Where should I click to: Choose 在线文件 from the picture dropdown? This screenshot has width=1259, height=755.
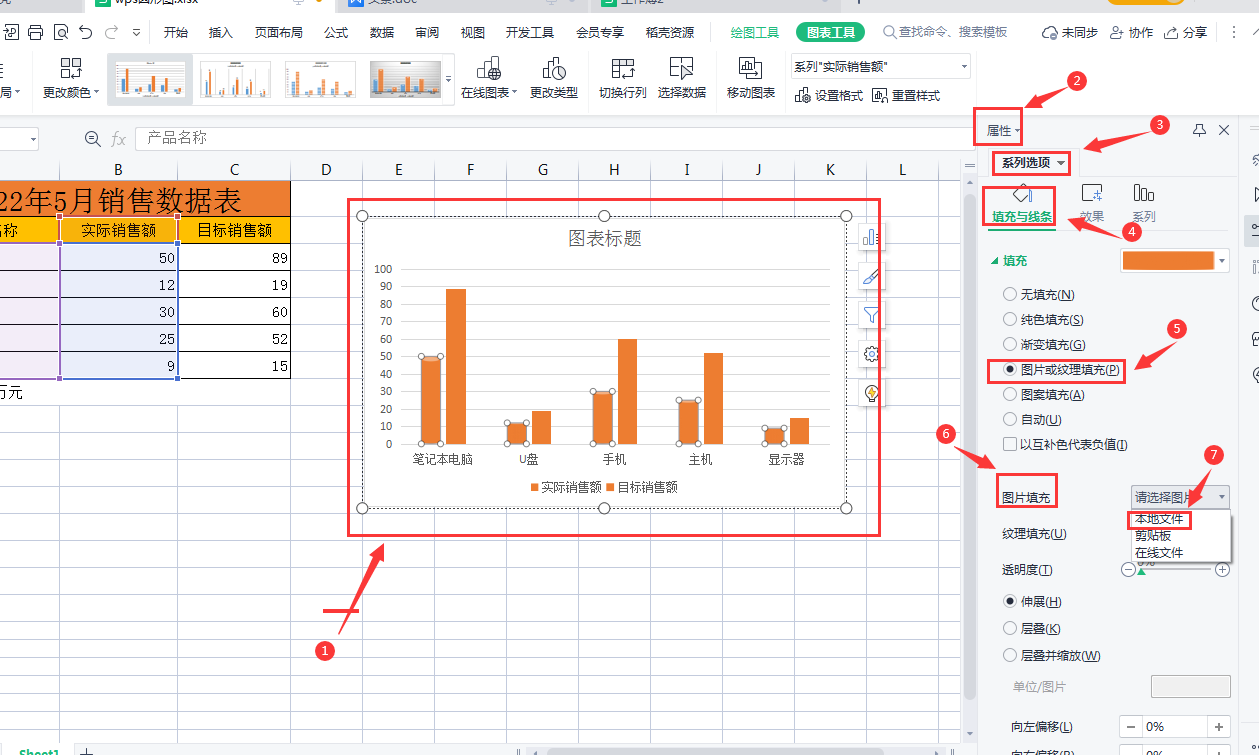pyautogui.click(x=1159, y=552)
